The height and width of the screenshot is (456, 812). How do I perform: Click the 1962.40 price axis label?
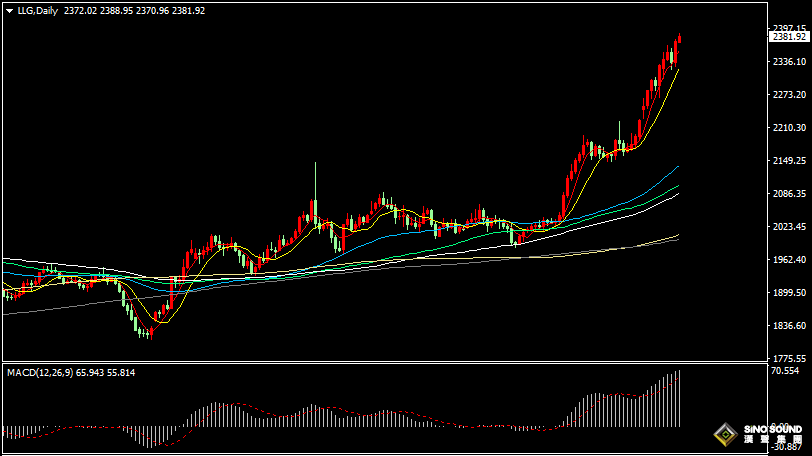click(x=788, y=260)
